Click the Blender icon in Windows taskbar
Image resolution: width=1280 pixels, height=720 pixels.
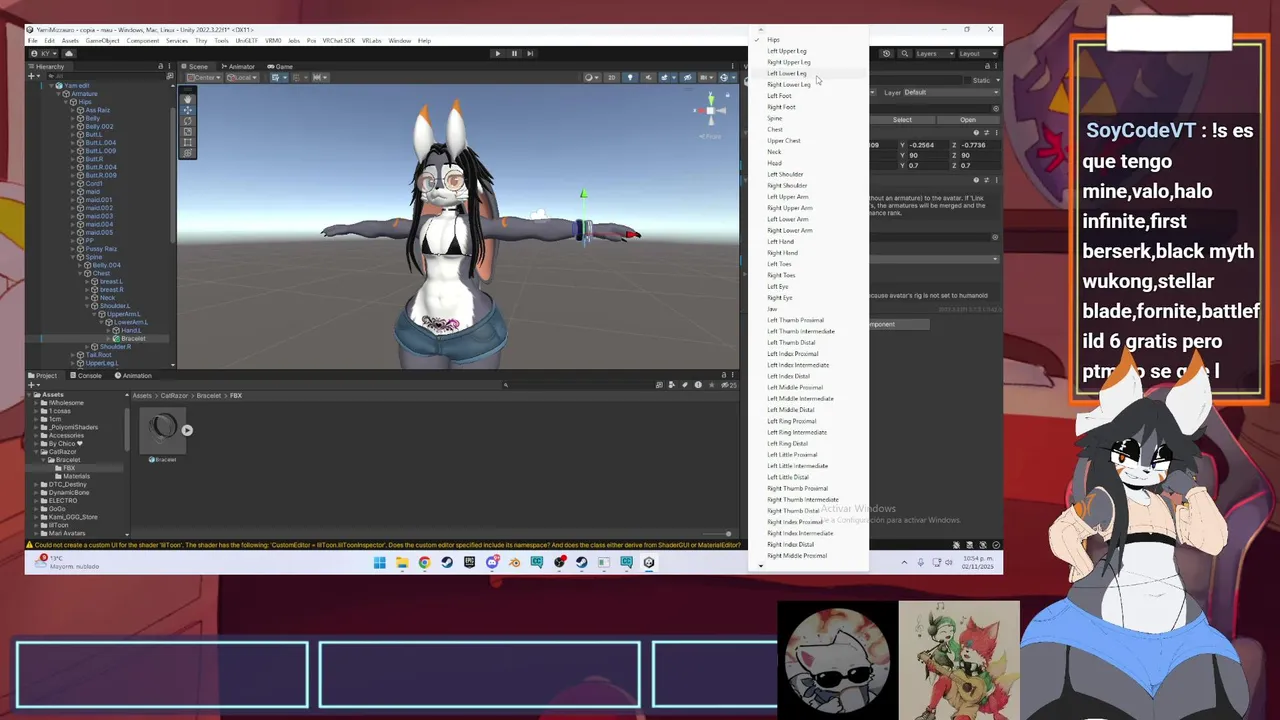(x=515, y=562)
